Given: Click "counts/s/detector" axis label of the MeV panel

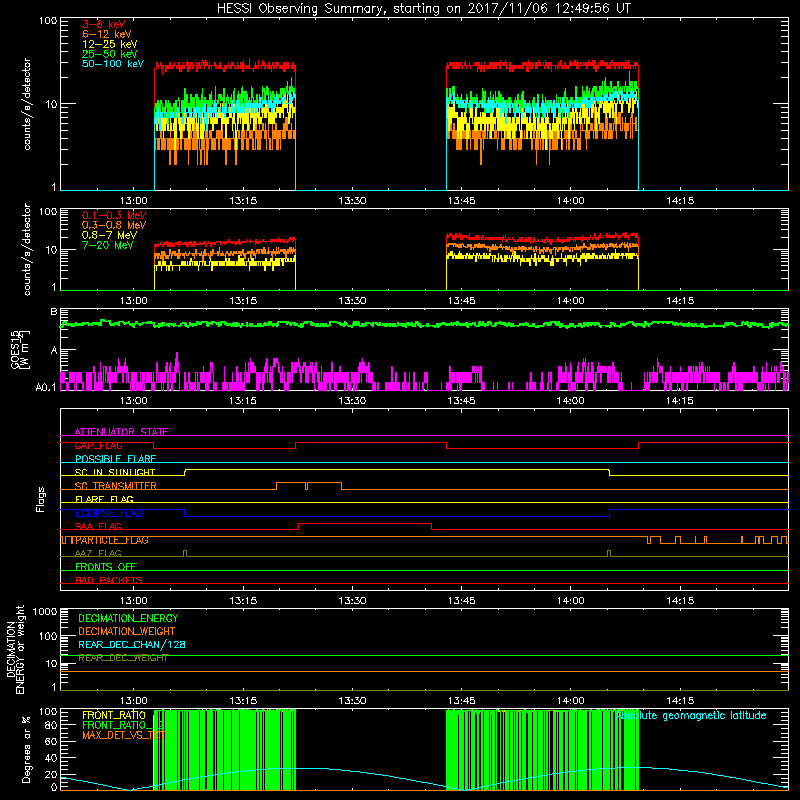Looking at the screenshot, I should [x=26, y=249].
